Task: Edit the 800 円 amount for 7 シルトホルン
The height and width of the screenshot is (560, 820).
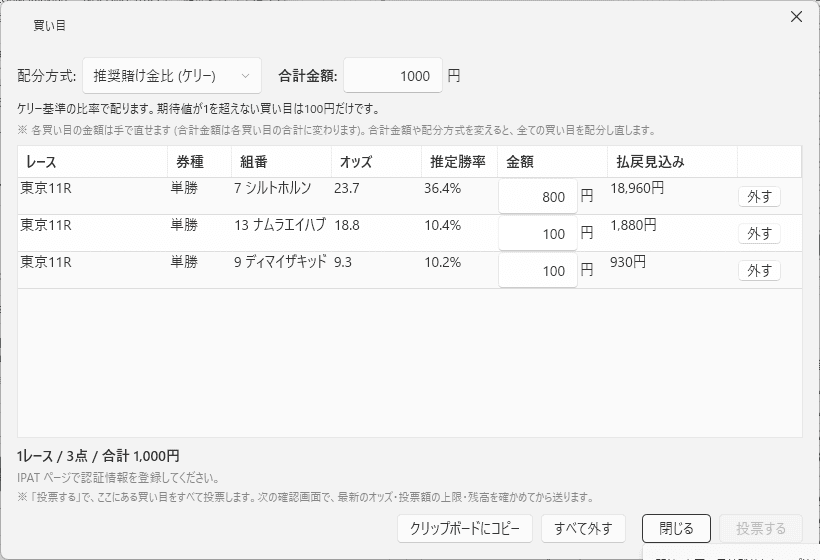Action: point(538,197)
